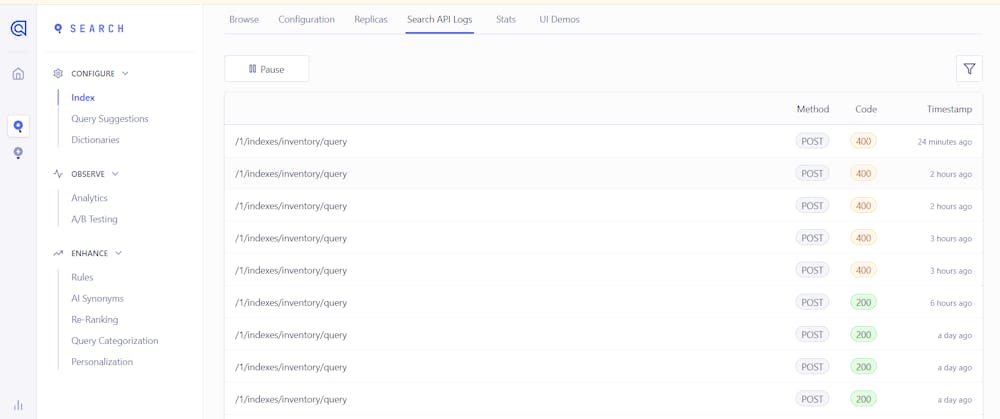Click the POST badge in the 24 minutes ago row
The image size is (1000, 419).
tap(812, 141)
